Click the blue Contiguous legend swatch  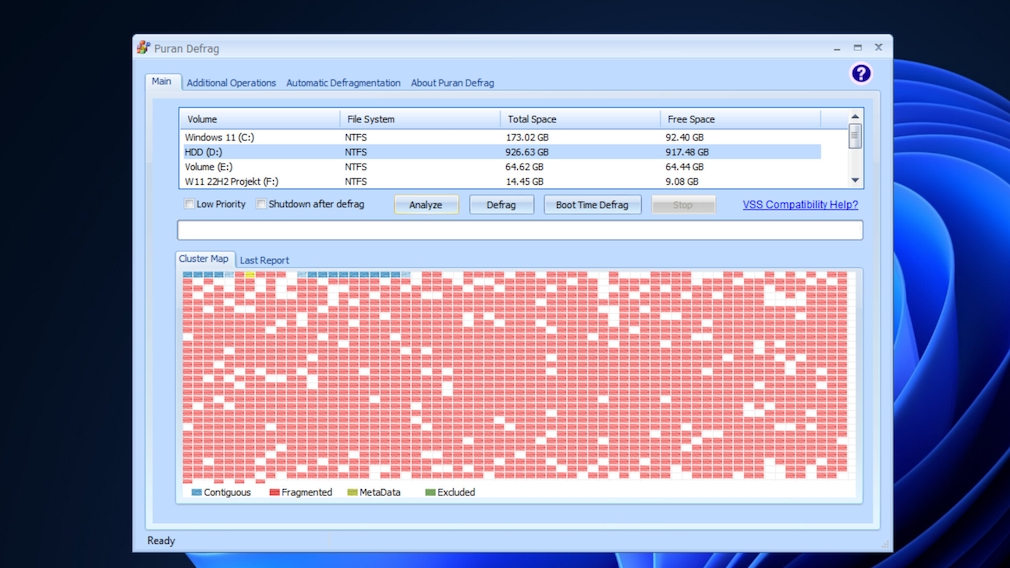click(x=197, y=493)
